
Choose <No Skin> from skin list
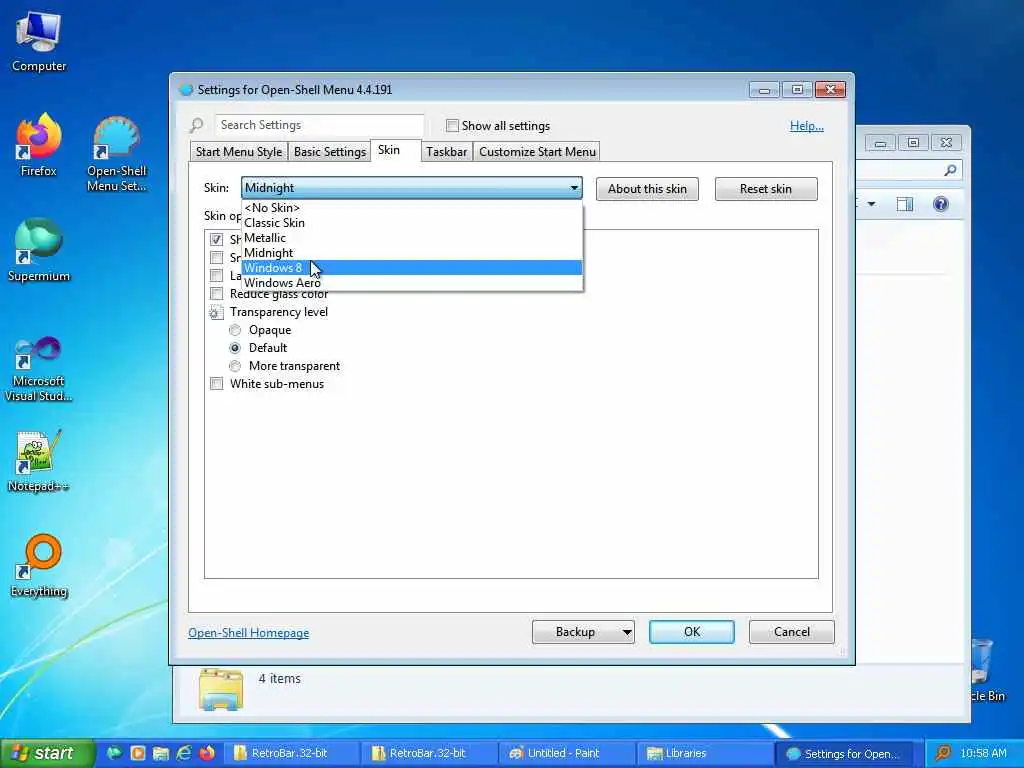coord(411,208)
